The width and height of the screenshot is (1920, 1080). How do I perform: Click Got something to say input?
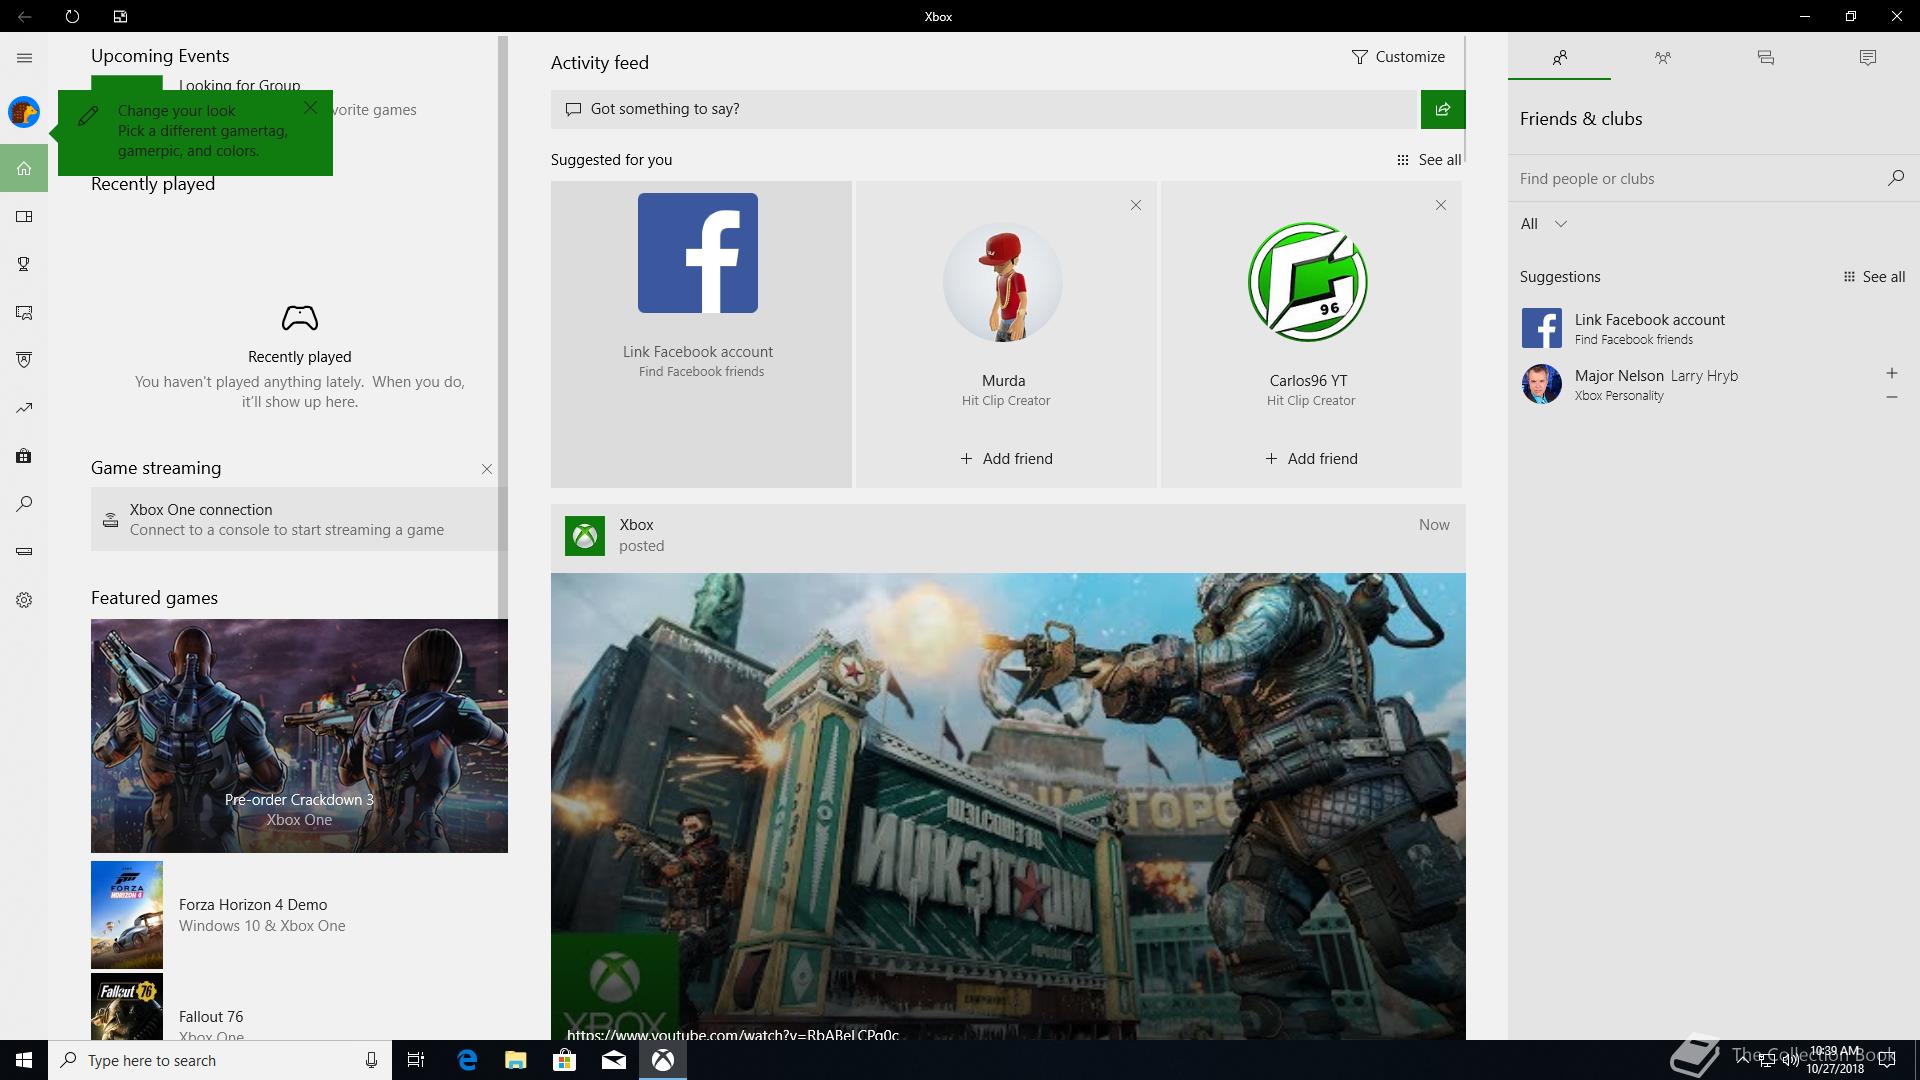coord(985,109)
